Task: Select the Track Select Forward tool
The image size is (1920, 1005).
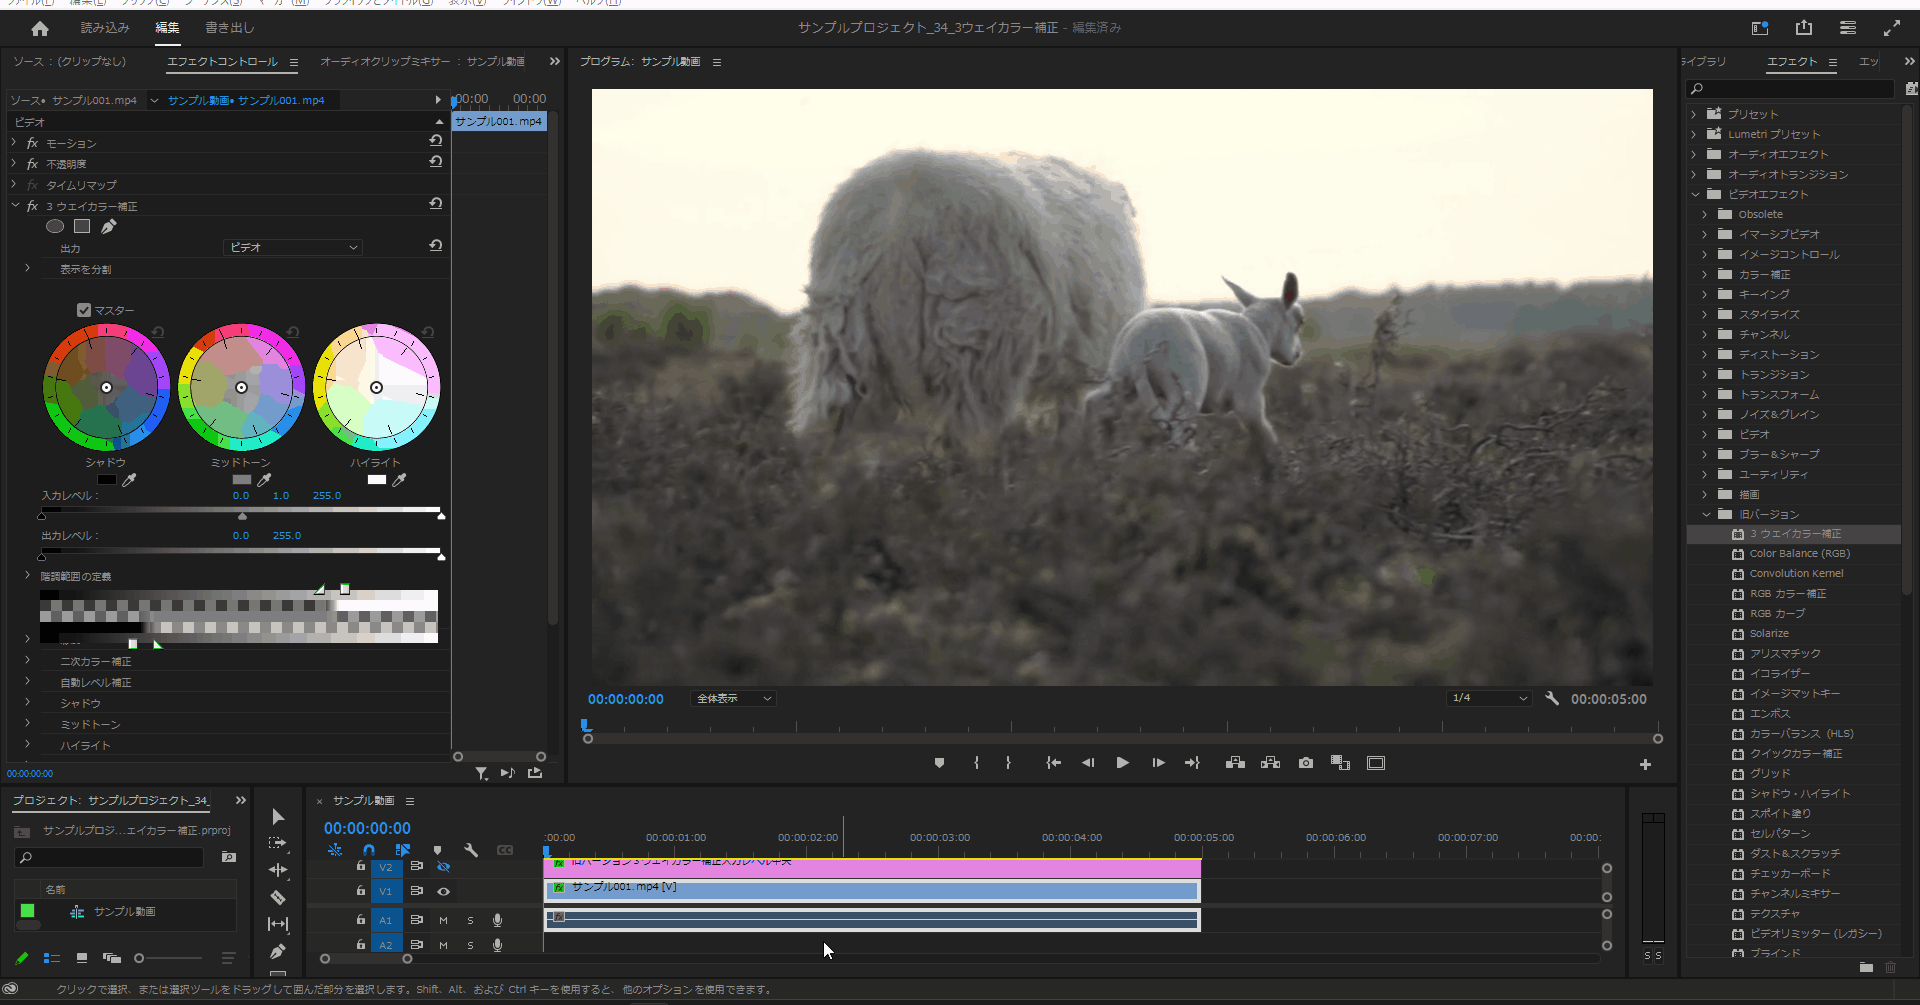Action: point(278,843)
